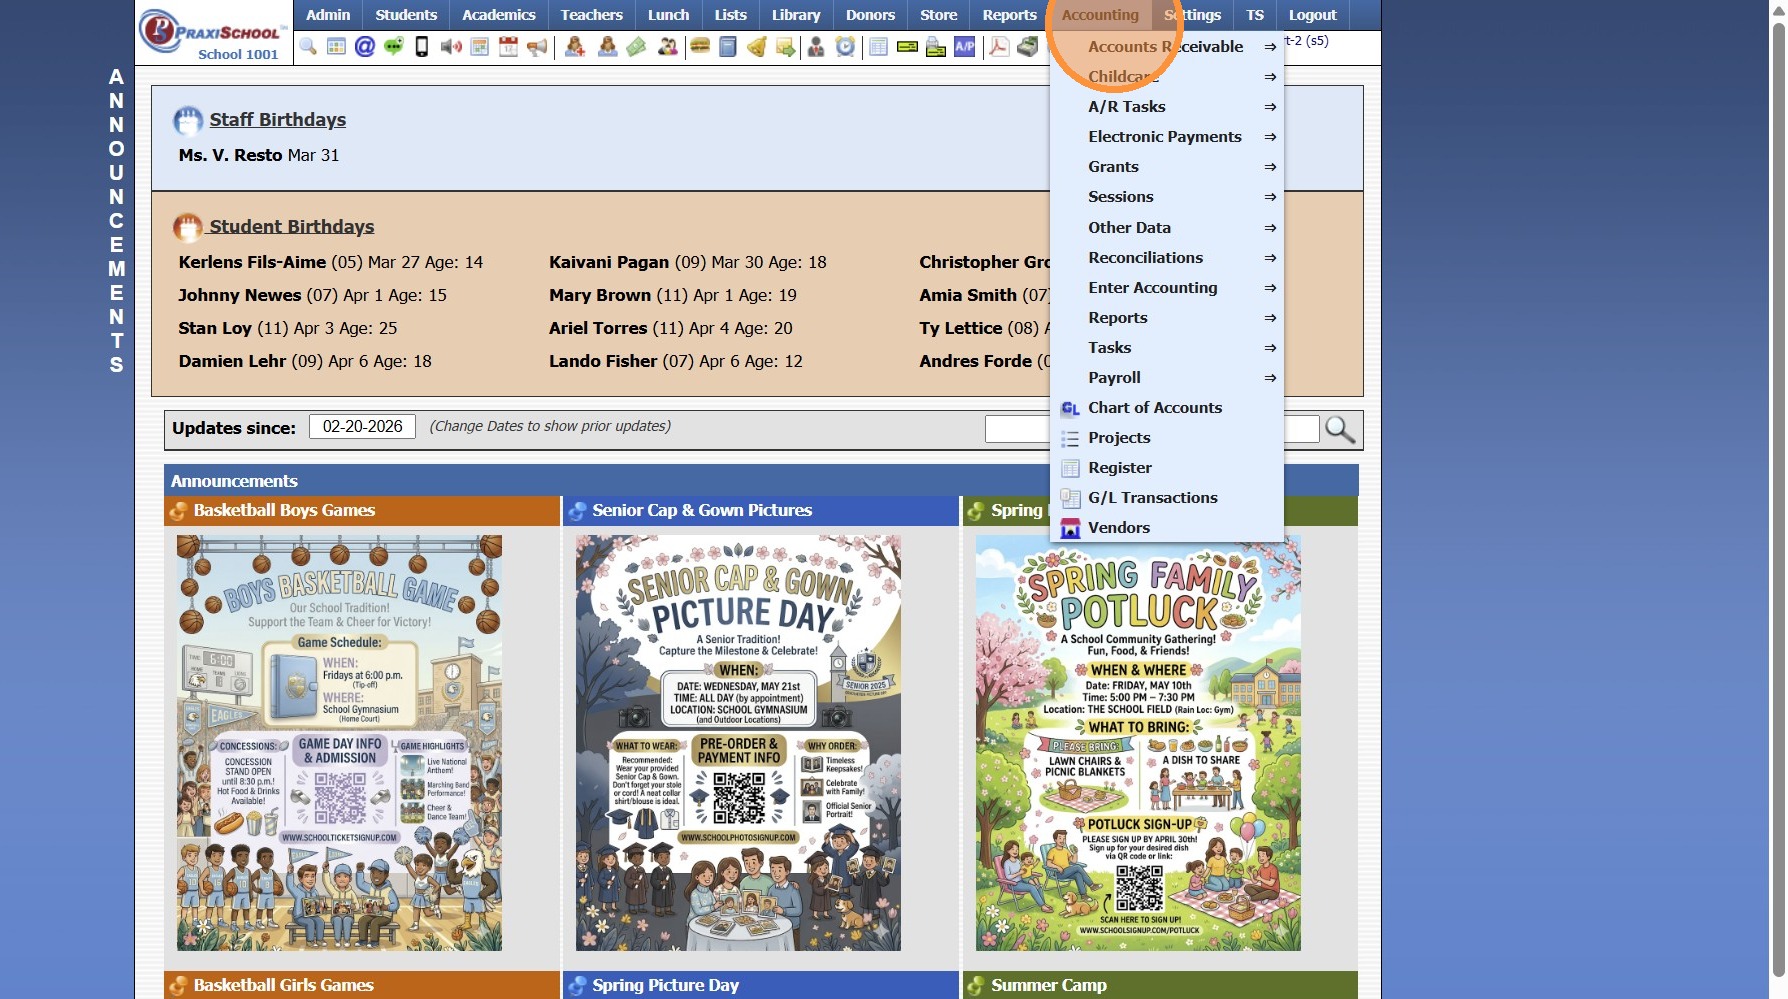Click the magnifying glass search toolbar icon
The image size is (1788, 999).
[x=308, y=47]
